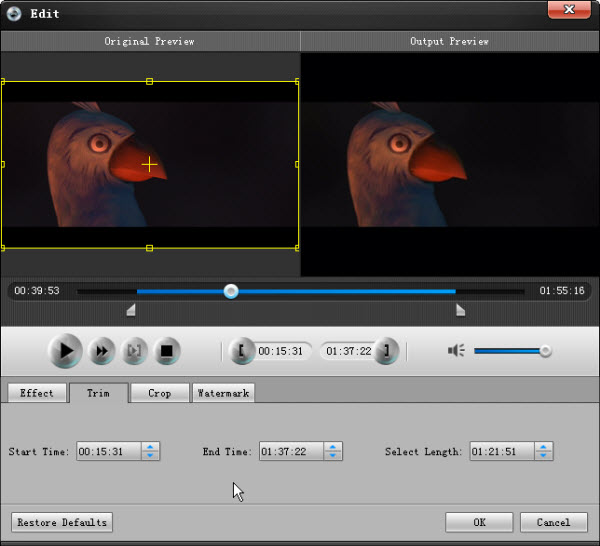
Task: Click the left trim start marker
Action: (x=131, y=310)
